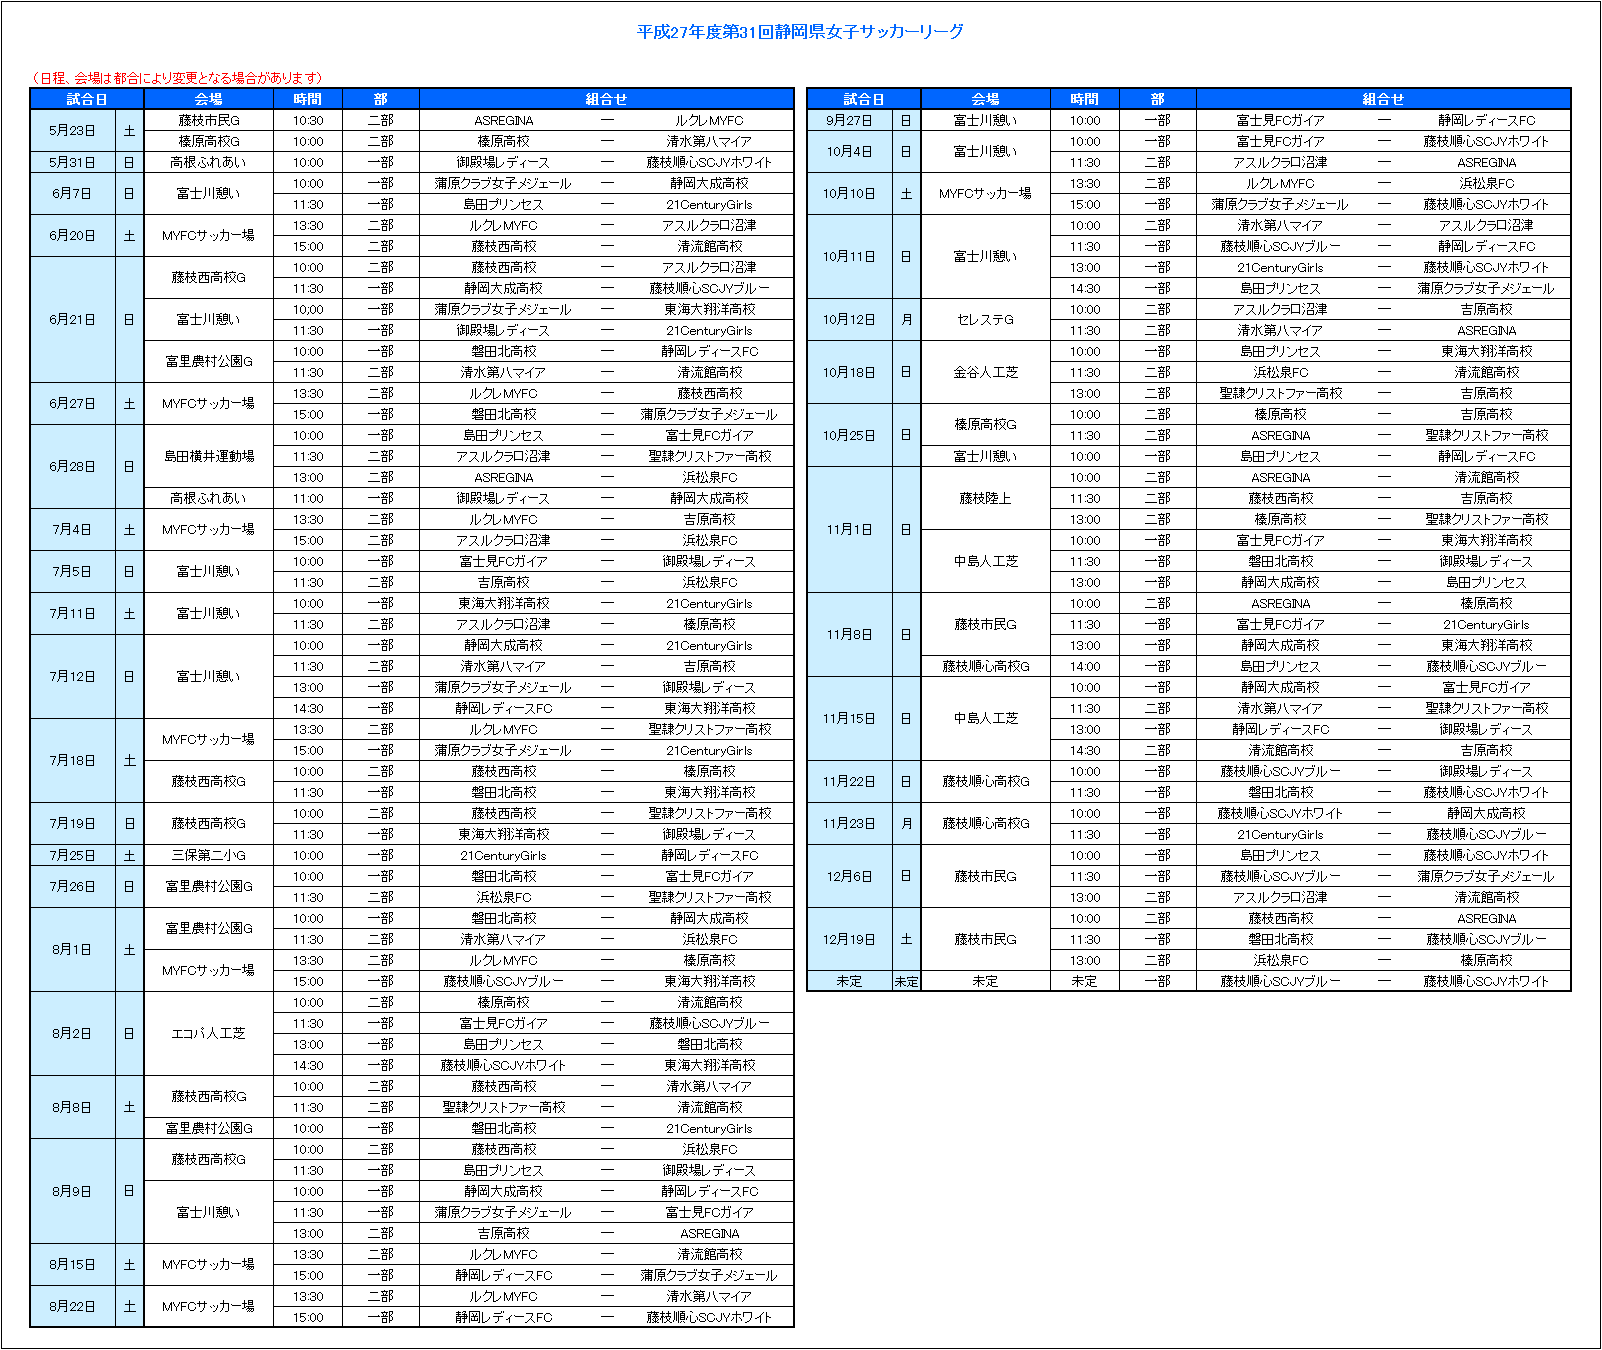The width and height of the screenshot is (1602, 1350).
Task: Click 御殿場レディース in the 5月31日 row
Action: [x=503, y=162]
